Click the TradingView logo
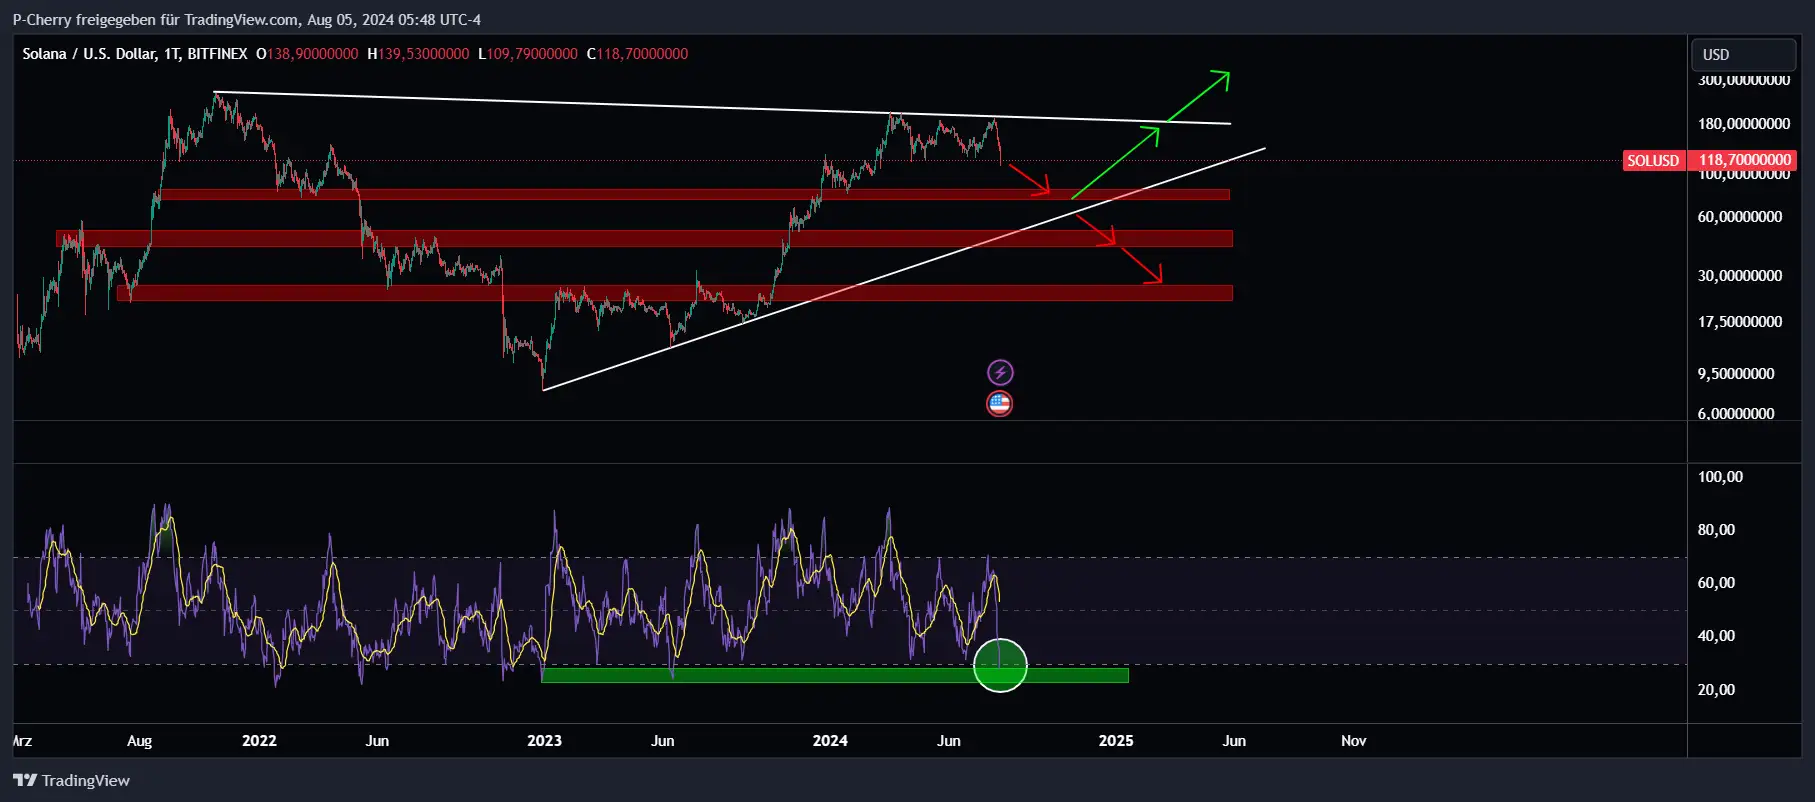Viewport: 1815px width, 802px height. (x=72, y=780)
